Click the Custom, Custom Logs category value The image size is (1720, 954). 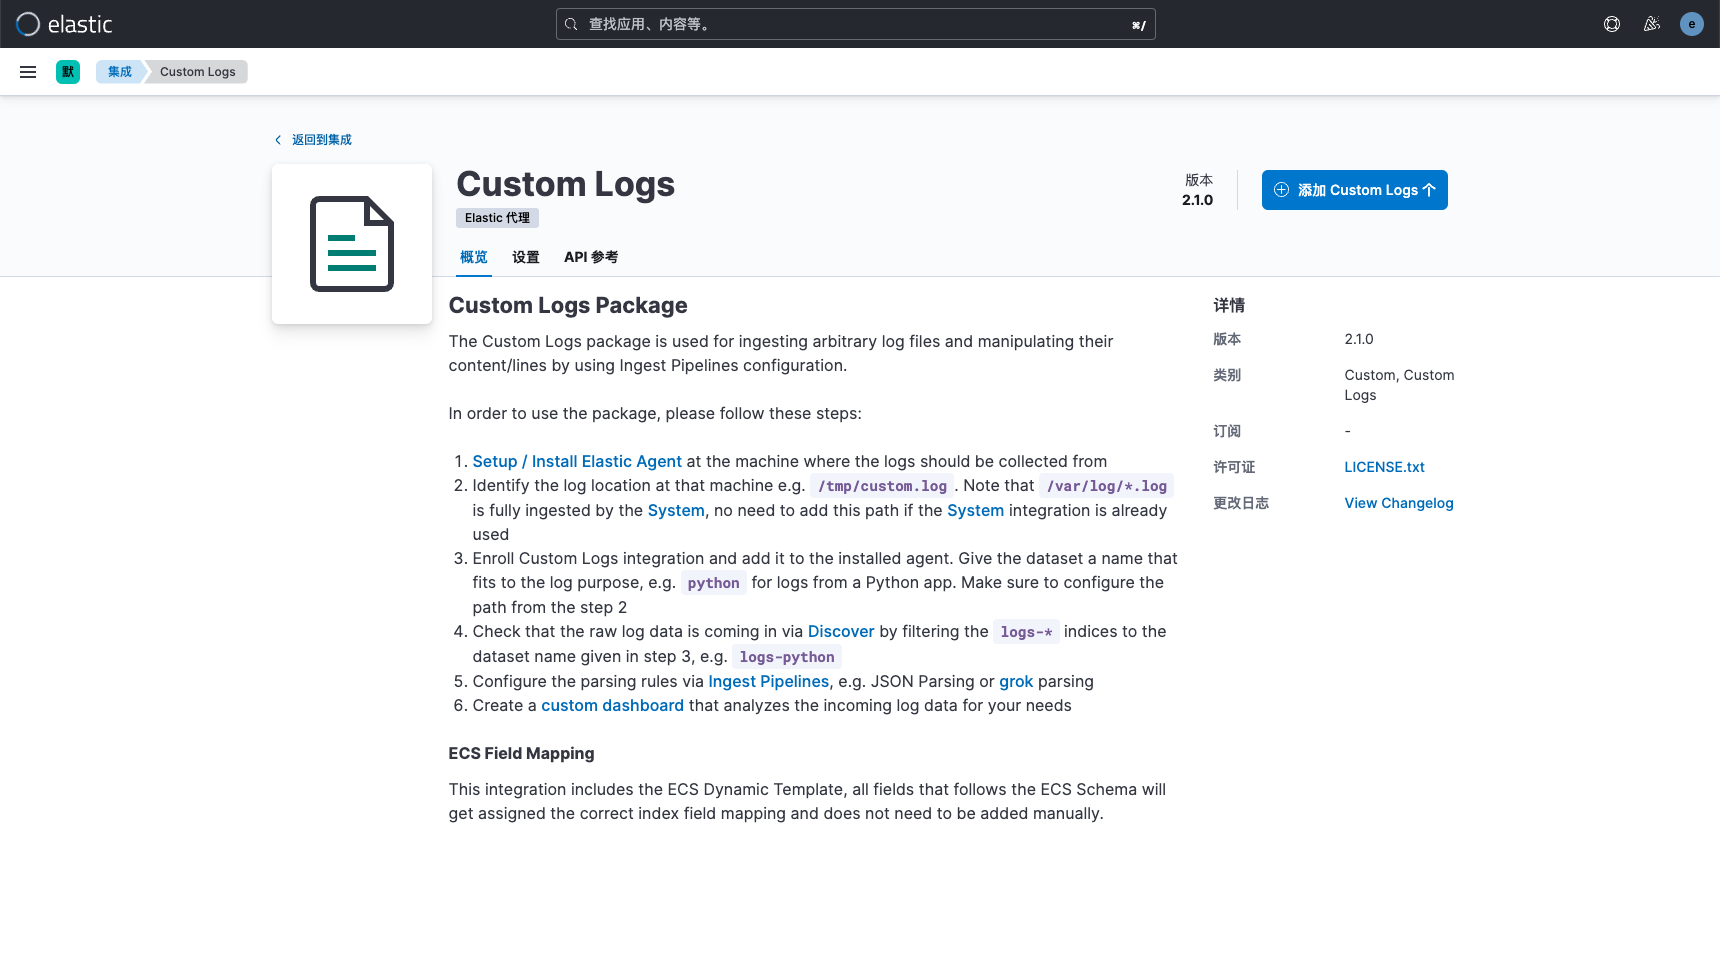pyautogui.click(x=1400, y=385)
